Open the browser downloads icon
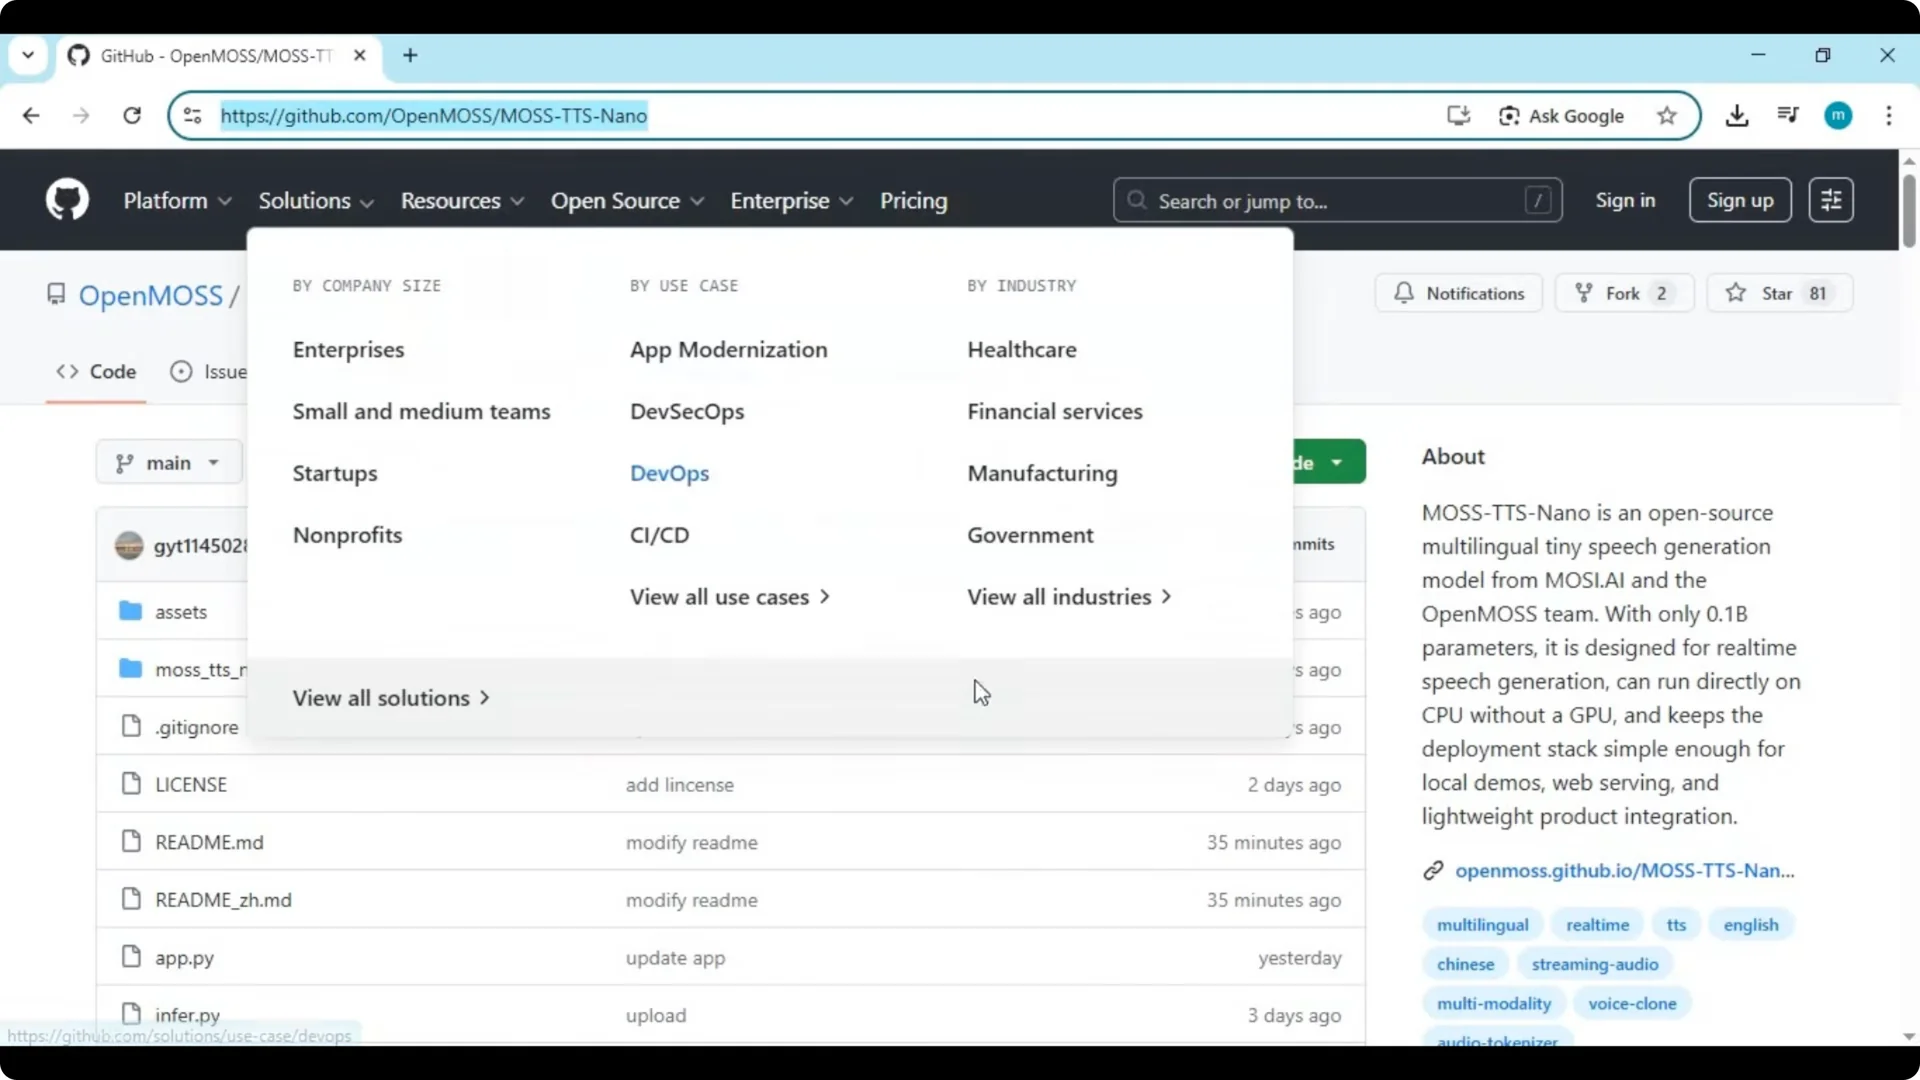Screen dimensions: 1920x1080 (x=1737, y=116)
